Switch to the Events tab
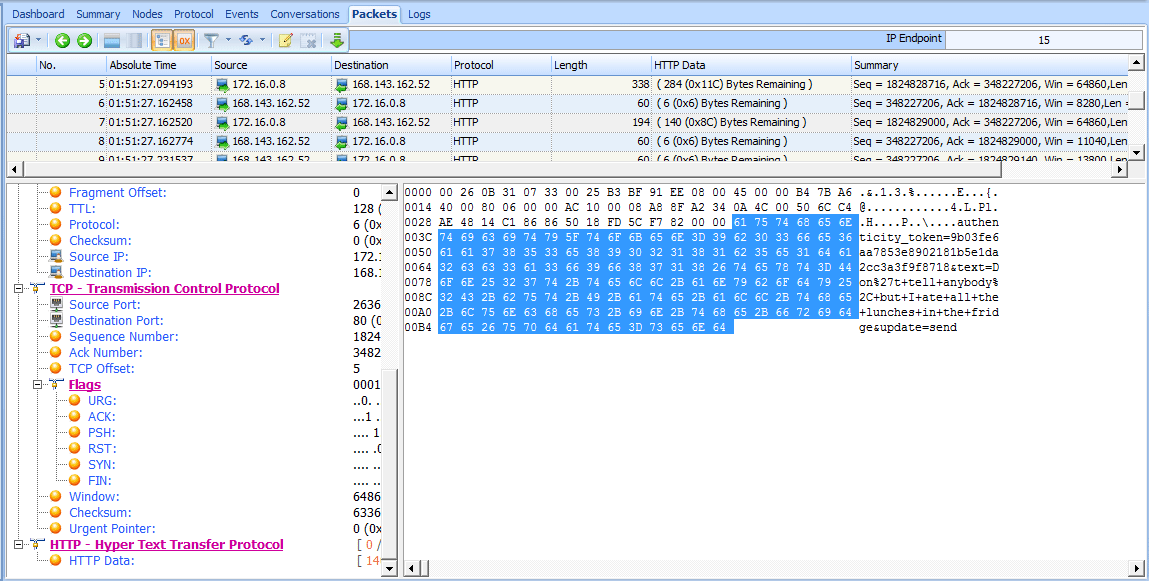 tap(242, 14)
